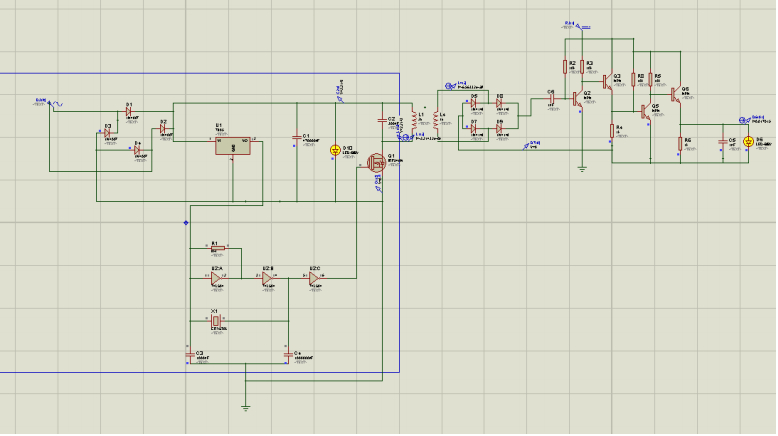Click the L1 transmitter coil inductor

pos(414,120)
